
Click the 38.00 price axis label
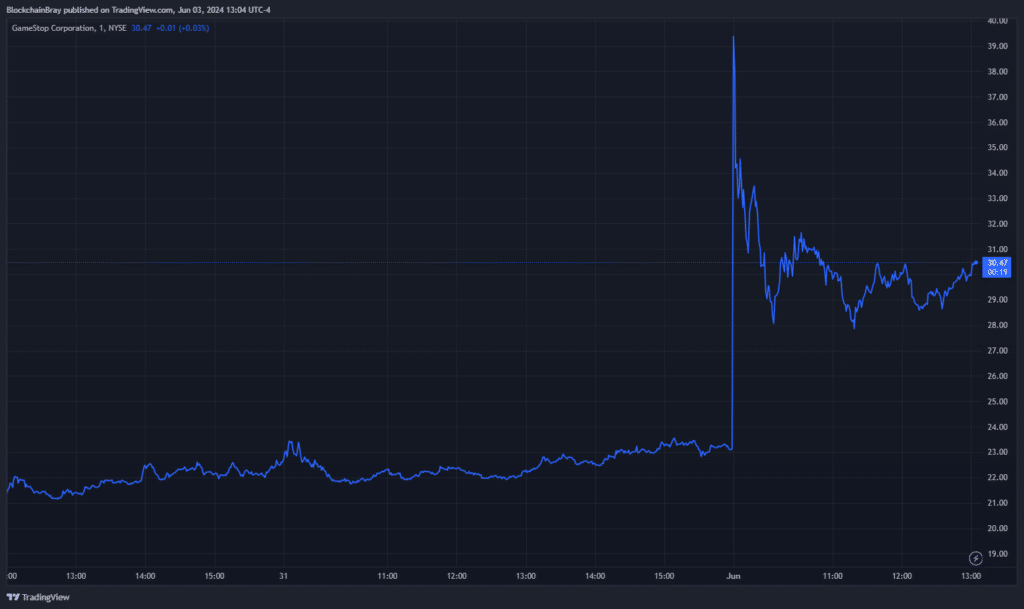997,72
